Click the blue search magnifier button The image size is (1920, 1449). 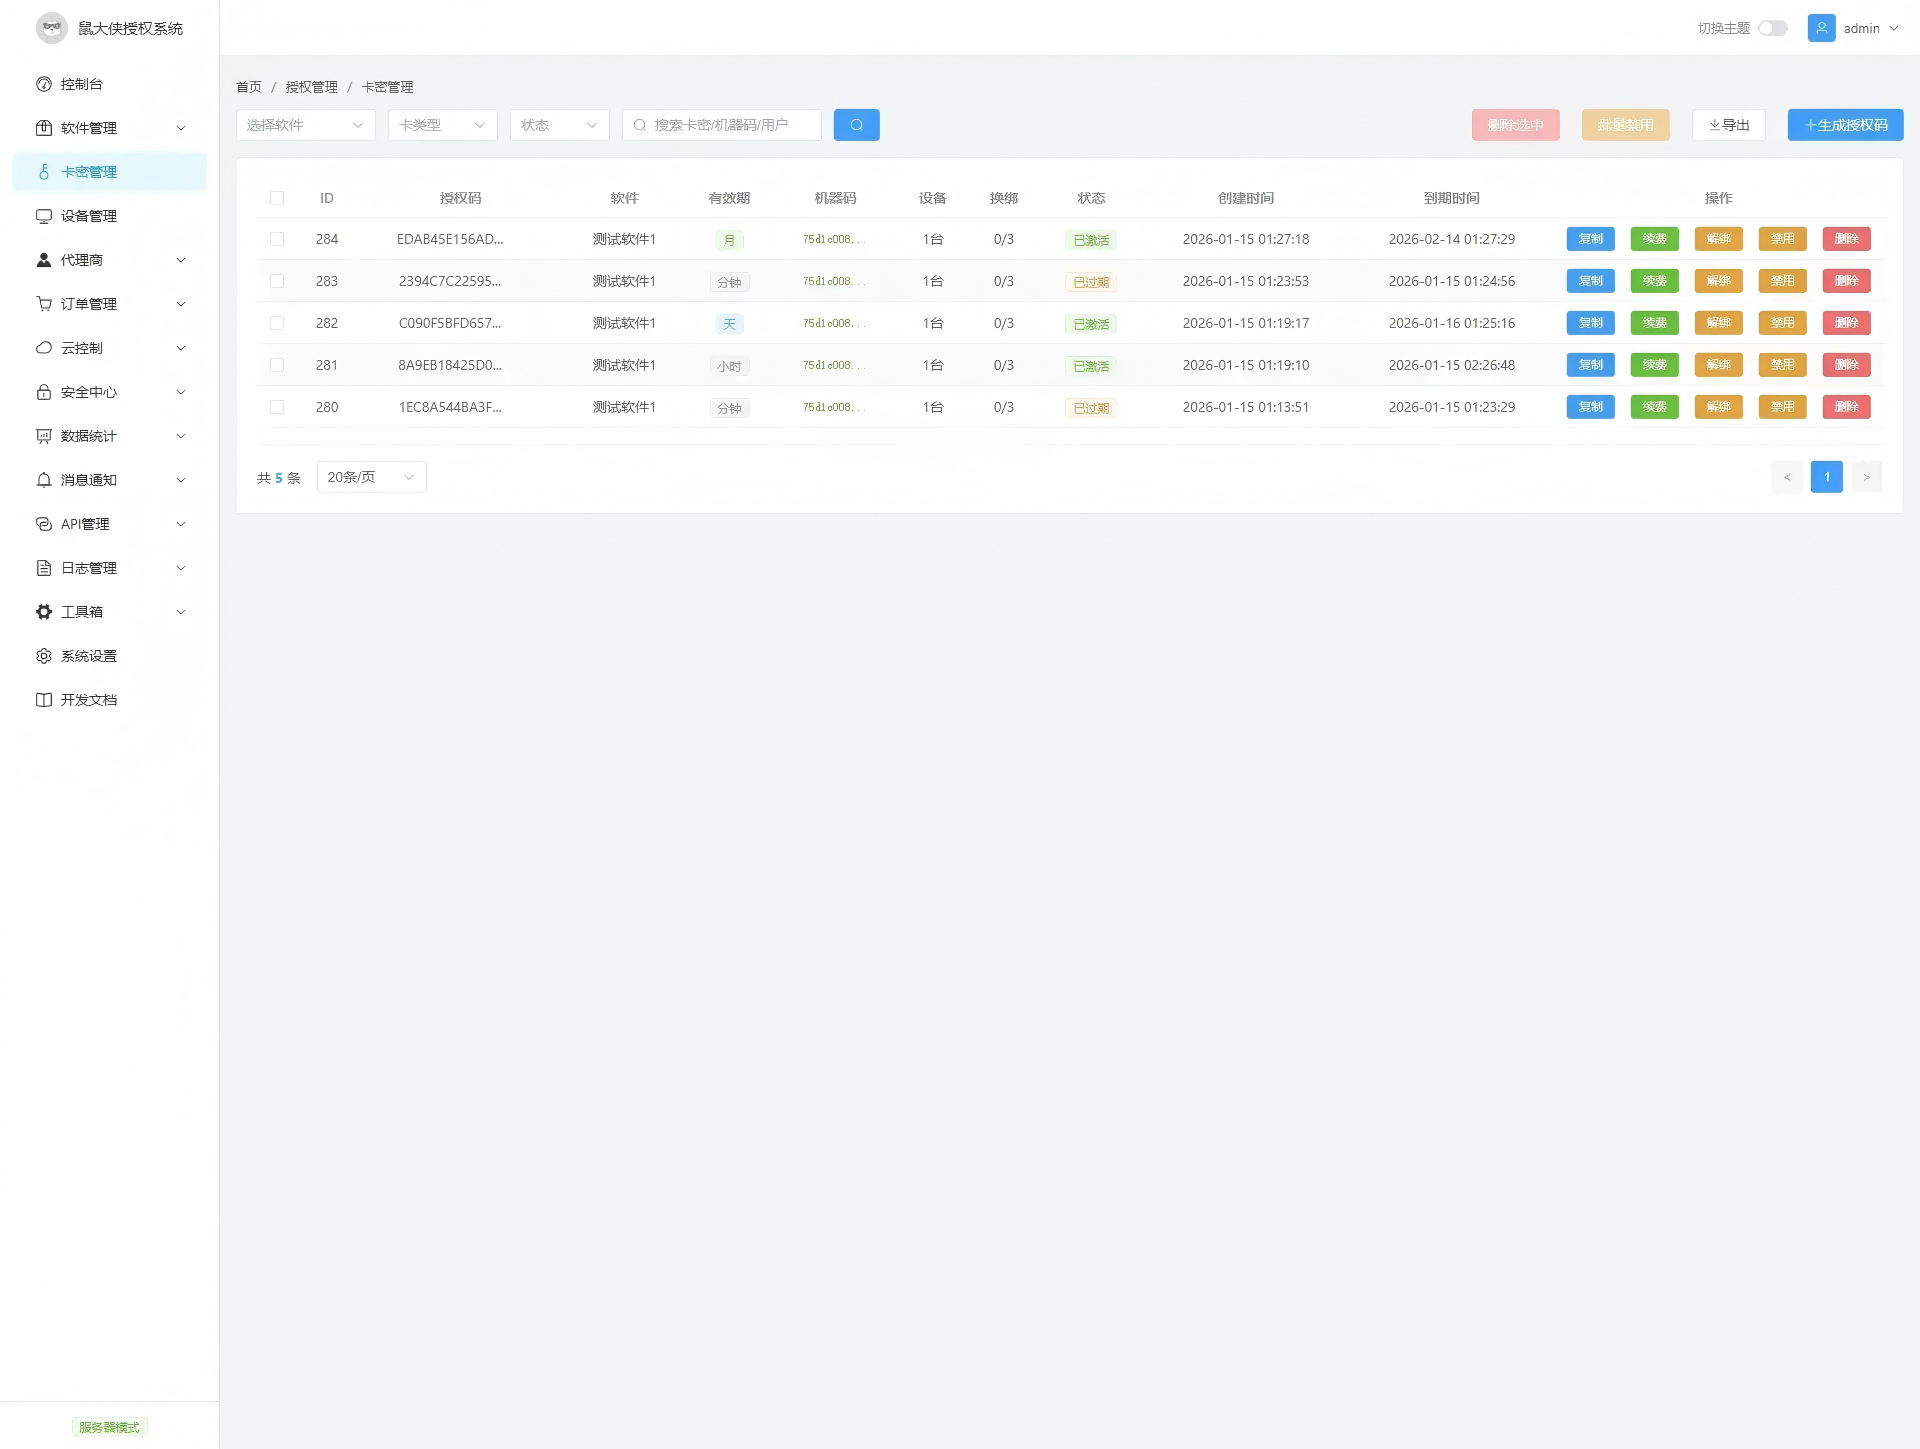tap(856, 125)
